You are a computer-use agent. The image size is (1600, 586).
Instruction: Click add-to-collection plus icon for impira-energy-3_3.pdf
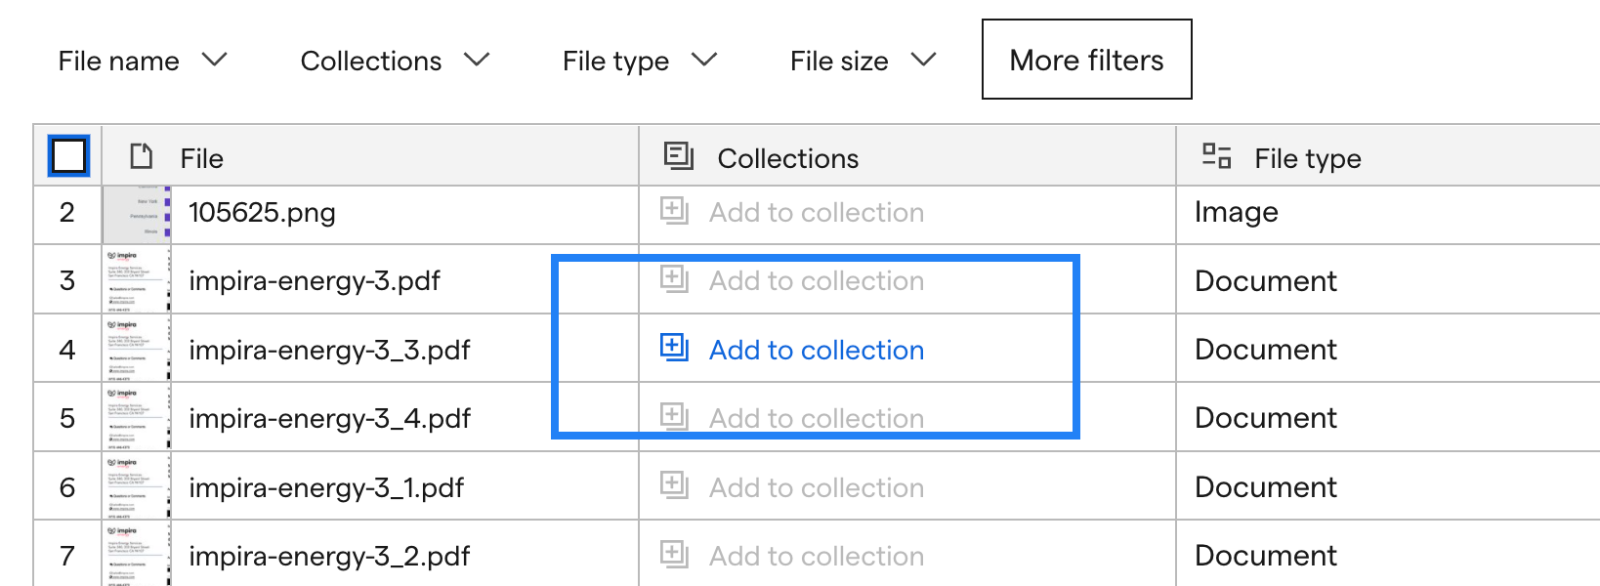(x=674, y=348)
